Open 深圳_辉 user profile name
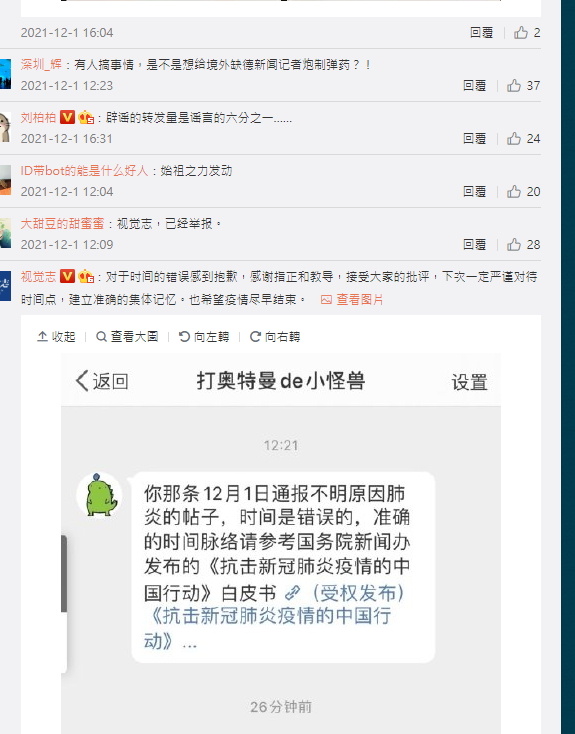 click(41, 65)
